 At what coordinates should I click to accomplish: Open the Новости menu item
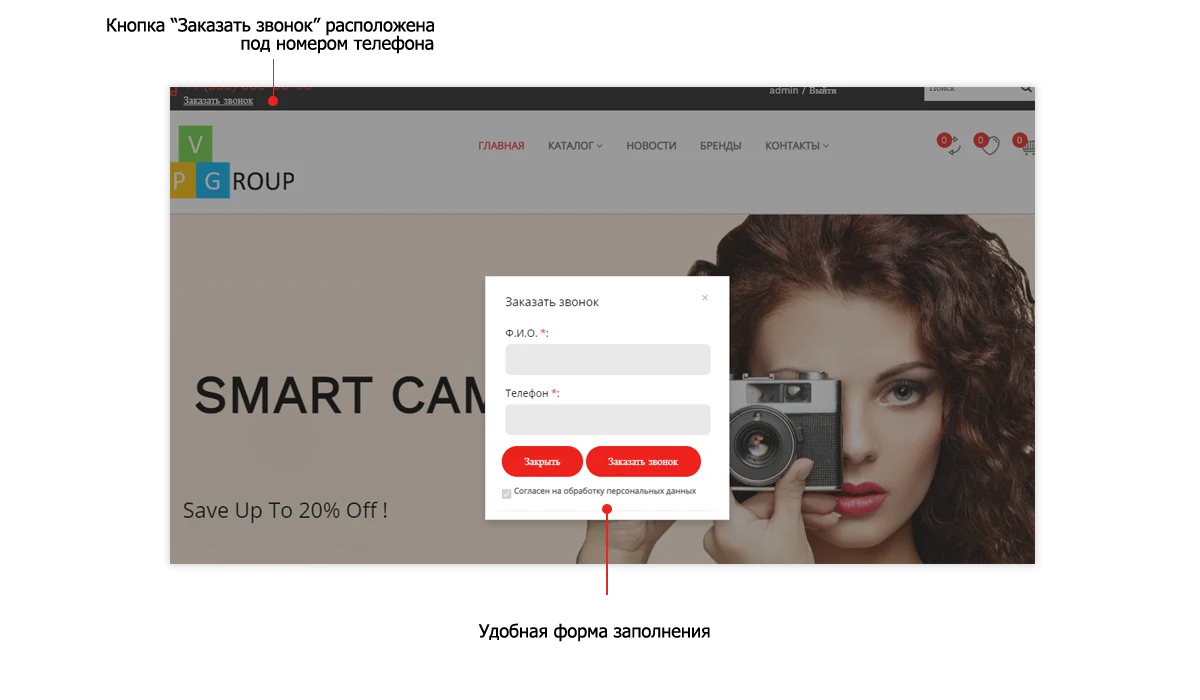(x=651, y=146)
